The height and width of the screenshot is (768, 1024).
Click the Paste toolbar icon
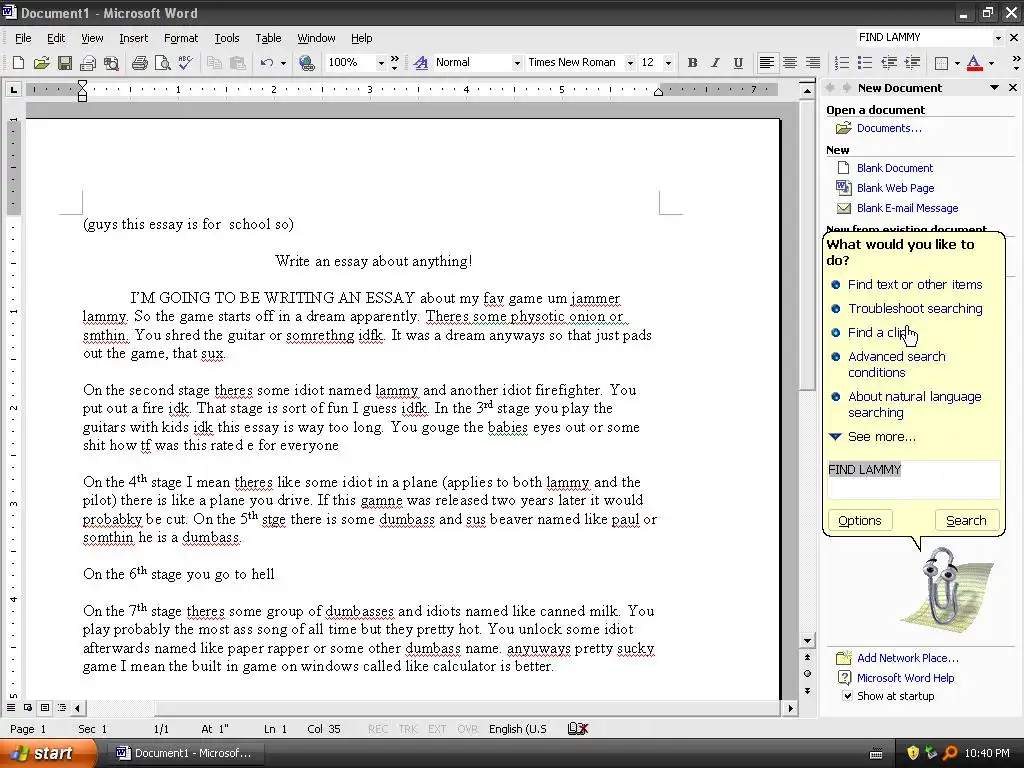[238, 63]
